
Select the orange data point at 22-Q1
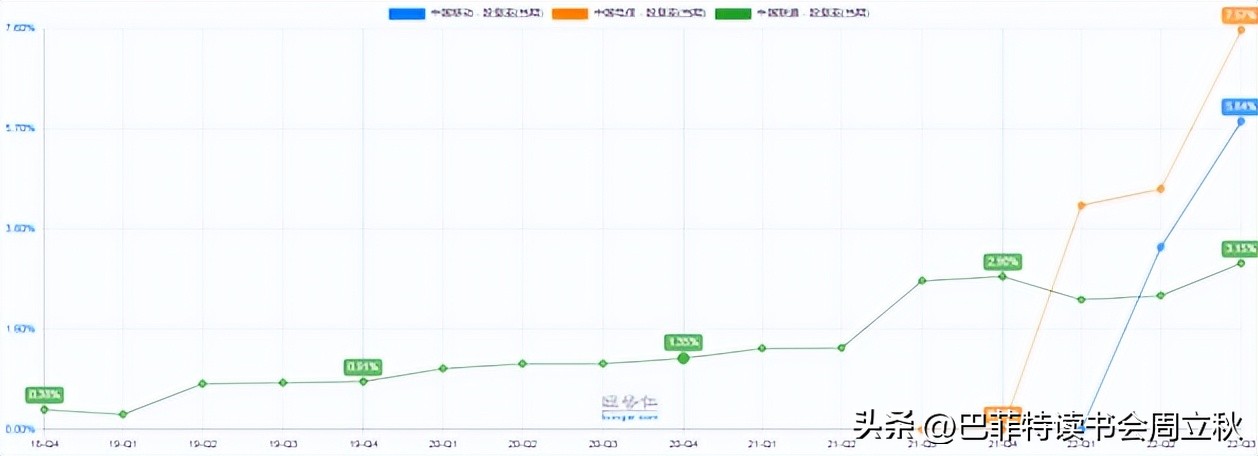1081,206
